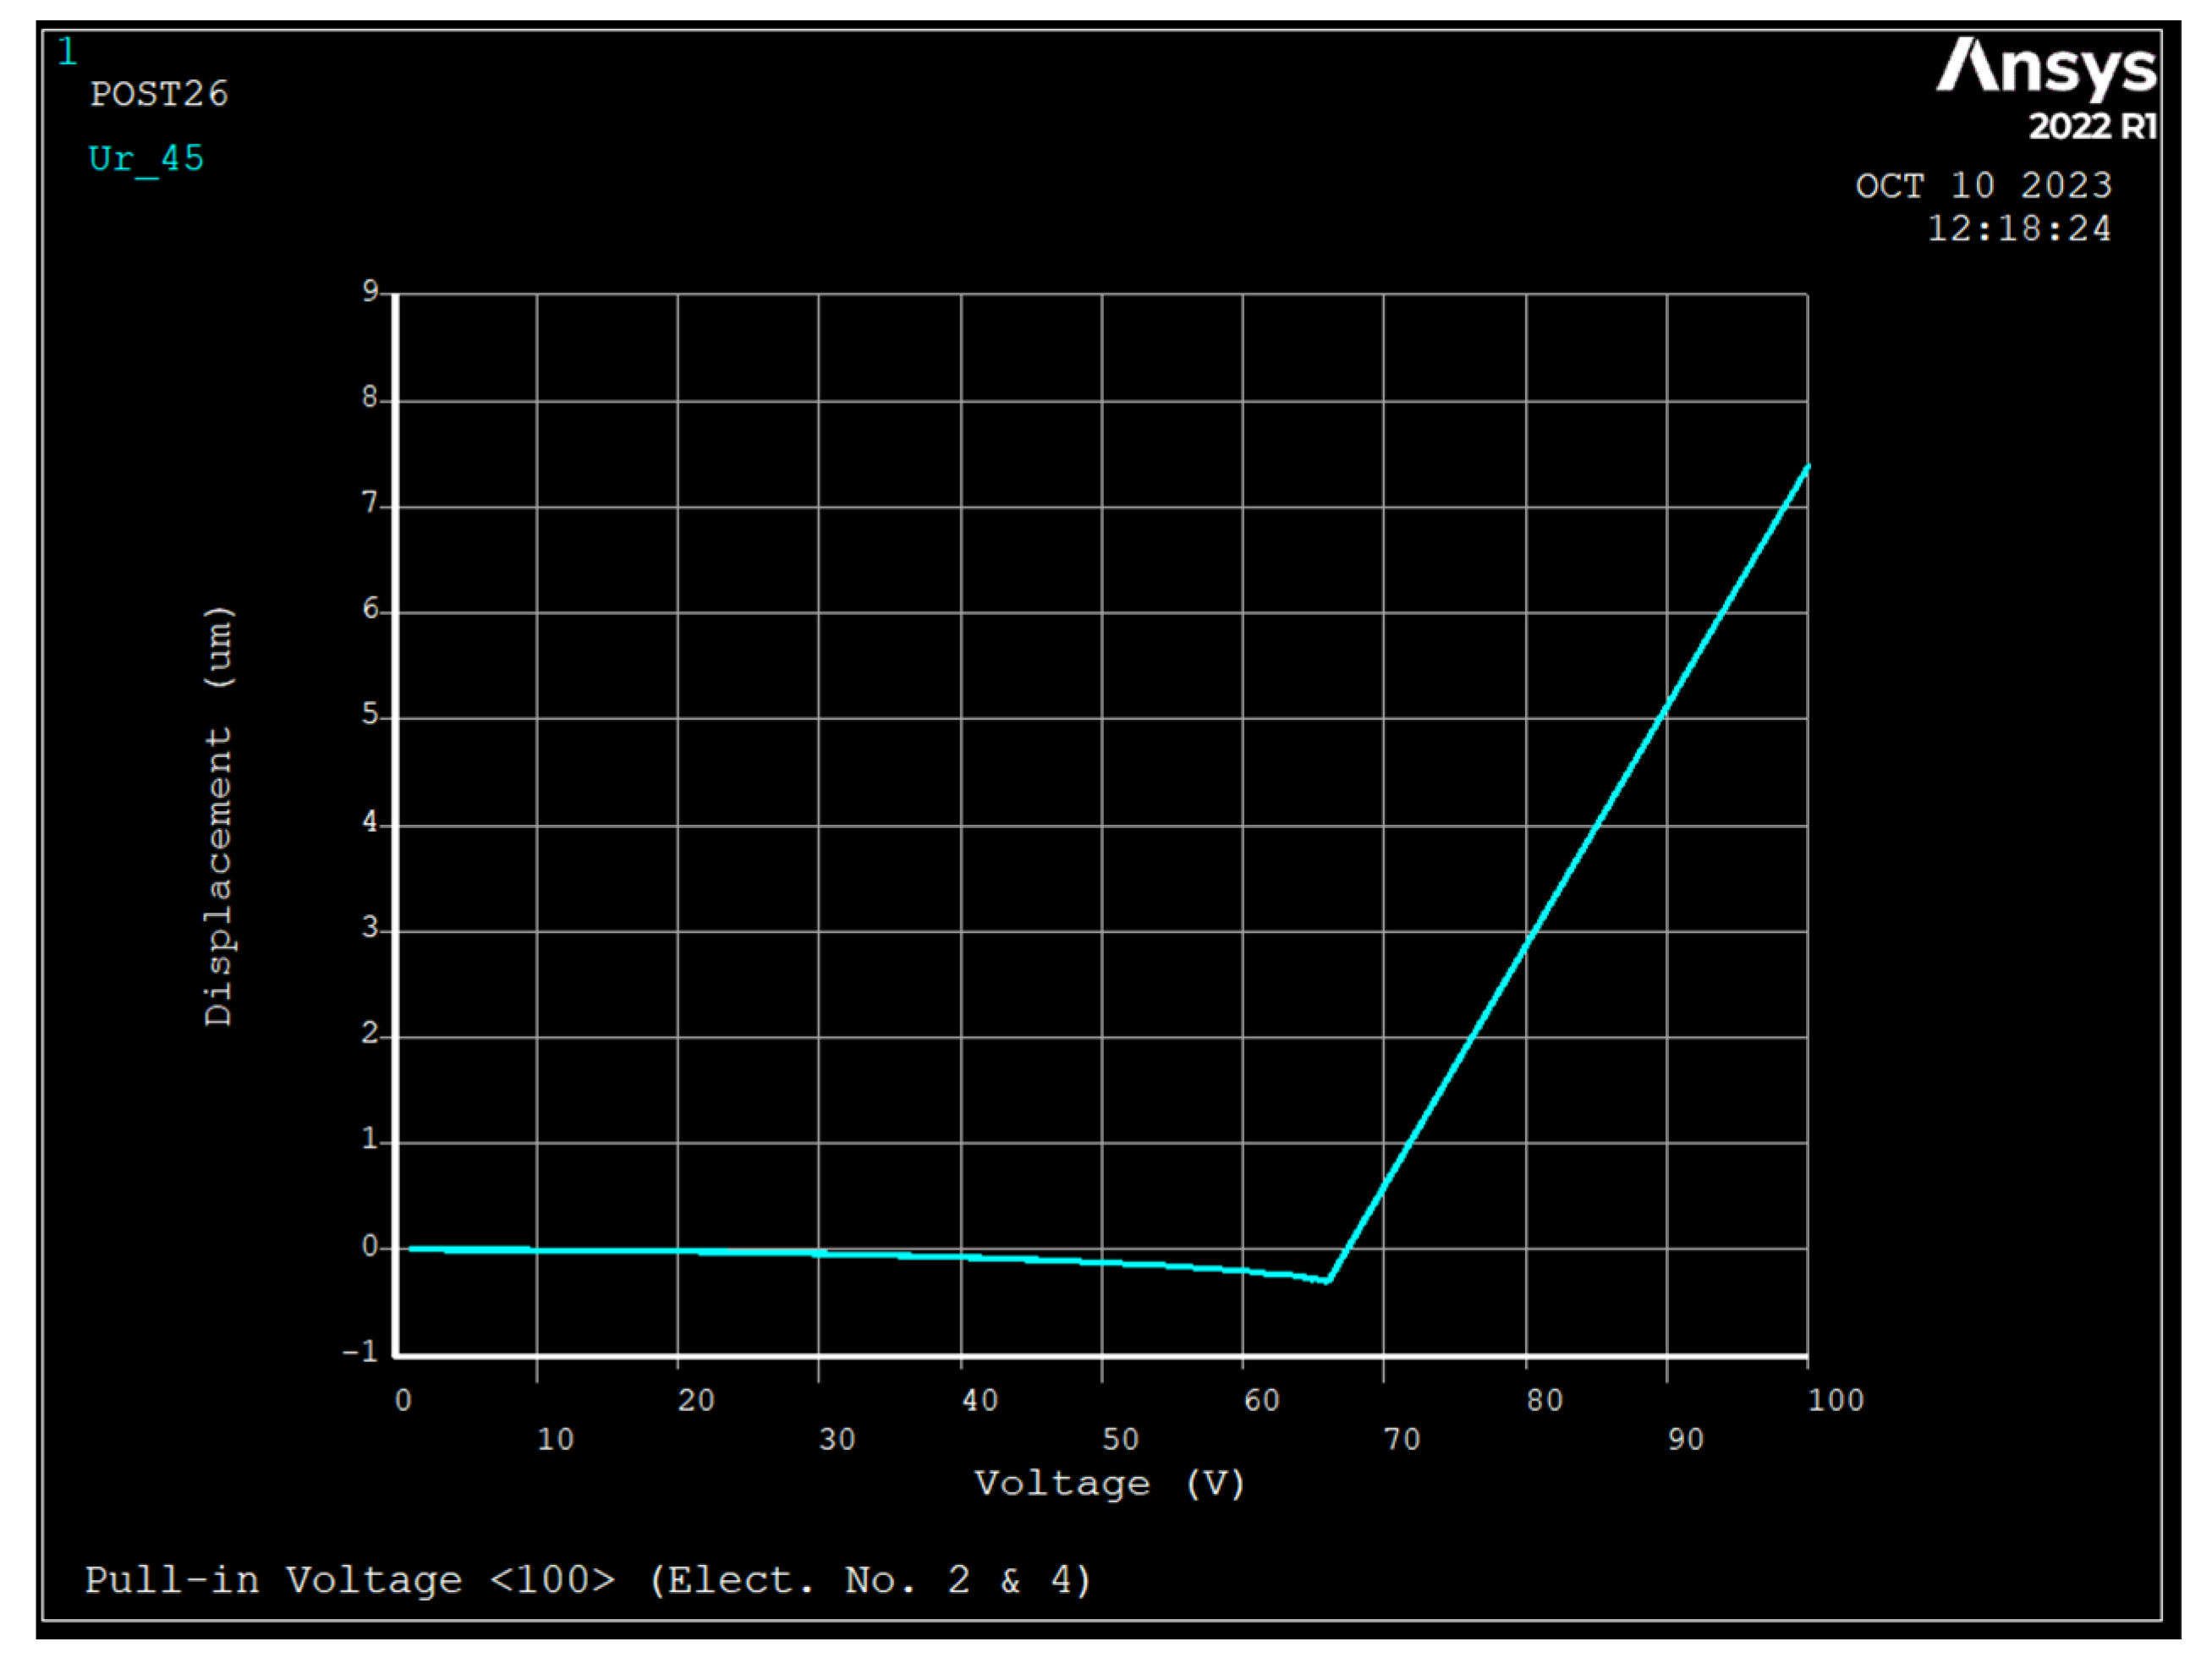Select the Voltage (V) axis label
Screen dimensions: 2212x1658
tap(1108, 1483)
